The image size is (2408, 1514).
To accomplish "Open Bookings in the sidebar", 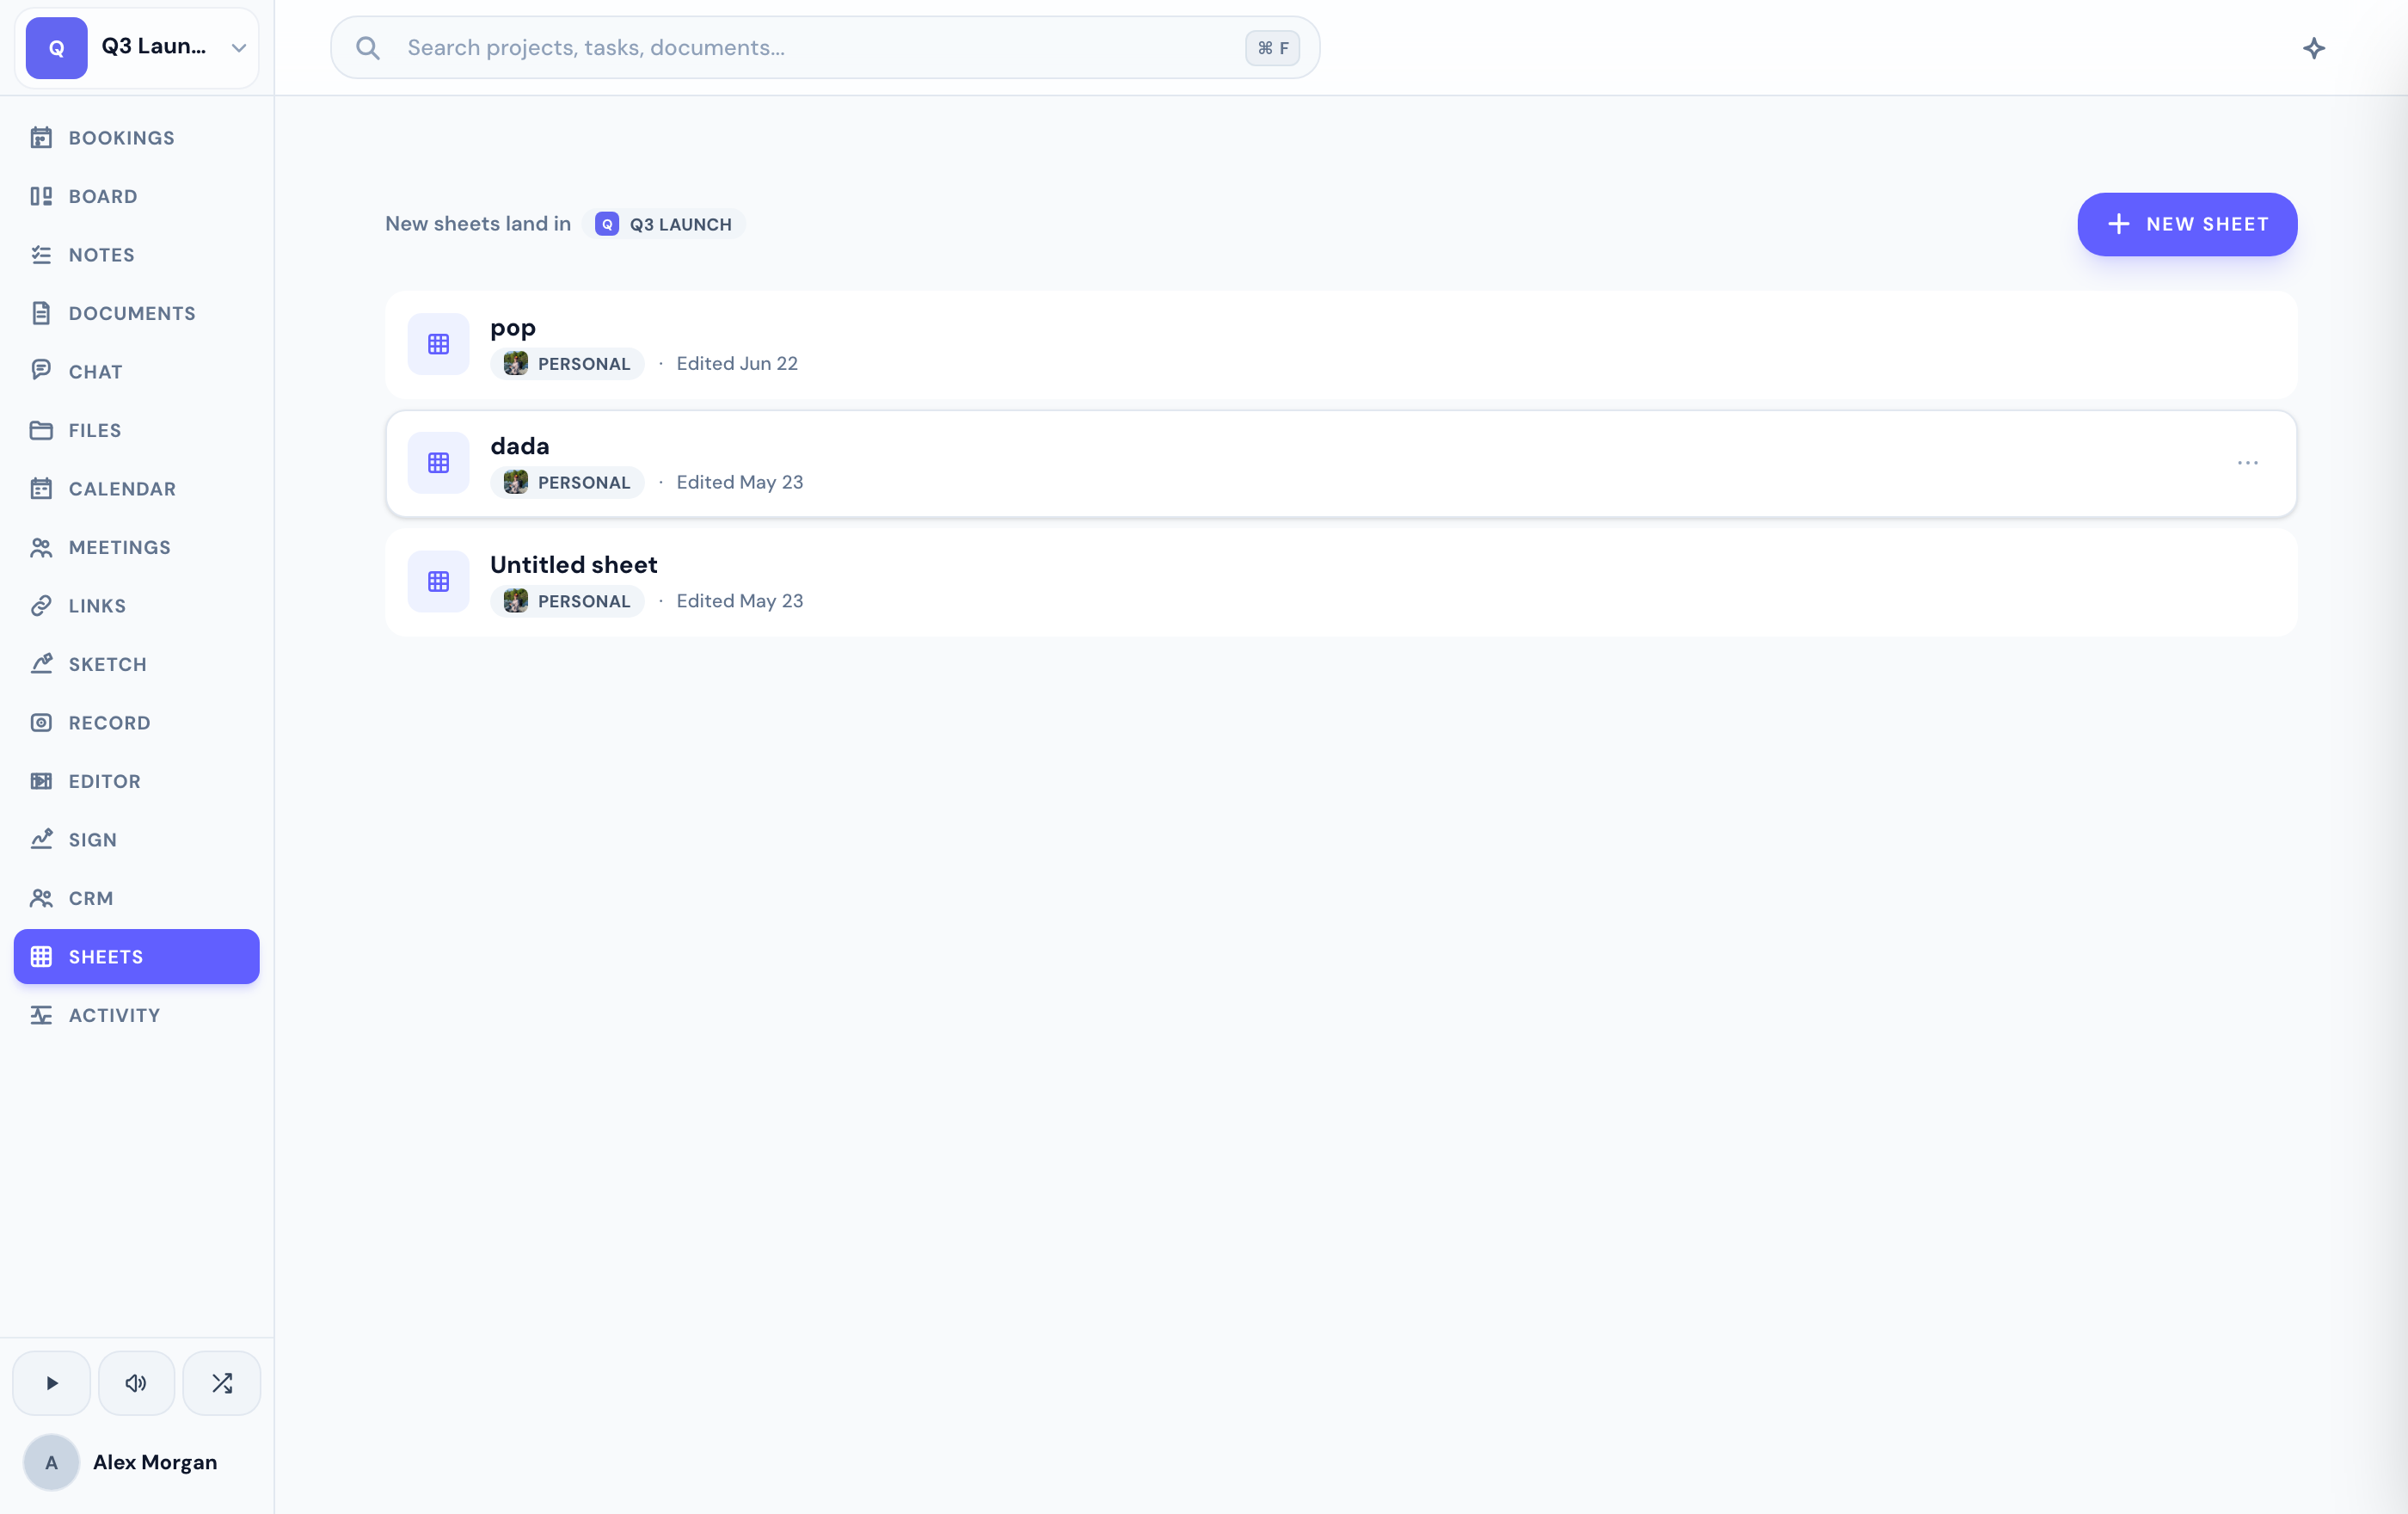I will point(136,138).
